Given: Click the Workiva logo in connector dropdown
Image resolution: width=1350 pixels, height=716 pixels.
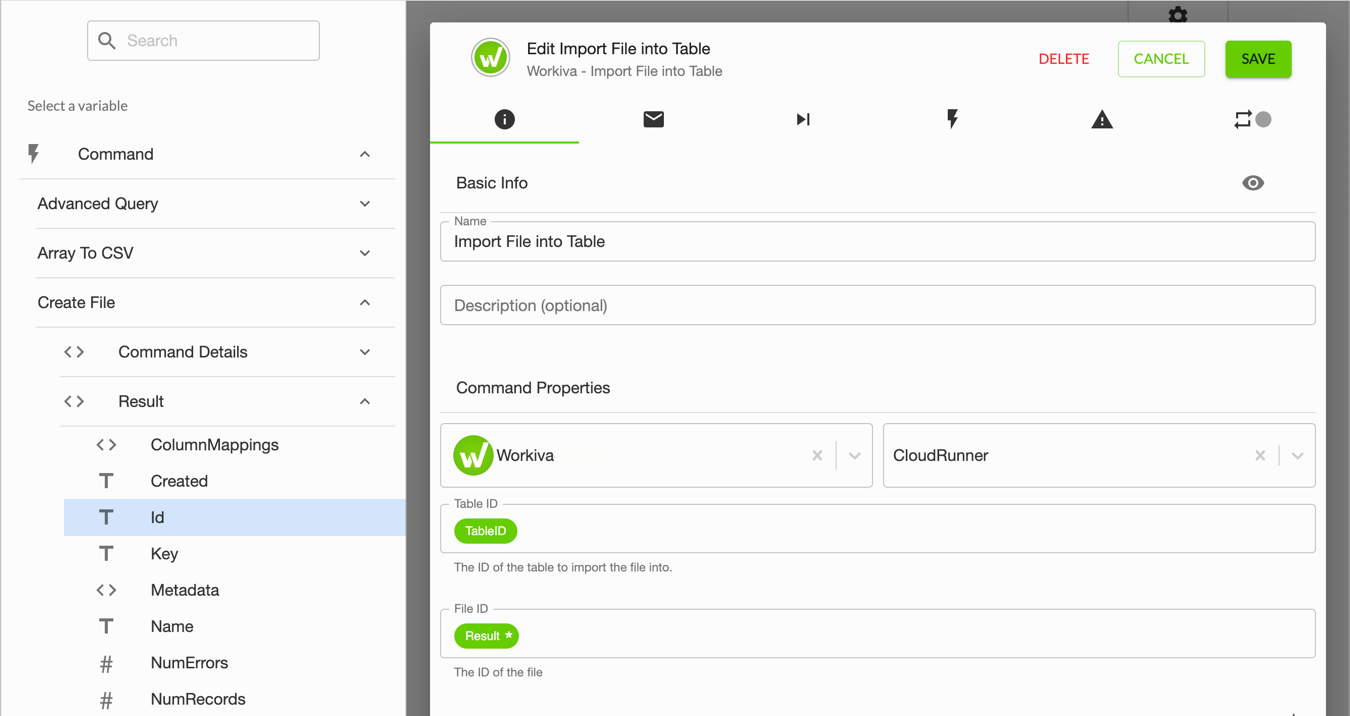Looking at the screenshot, I should click(473, 455).
